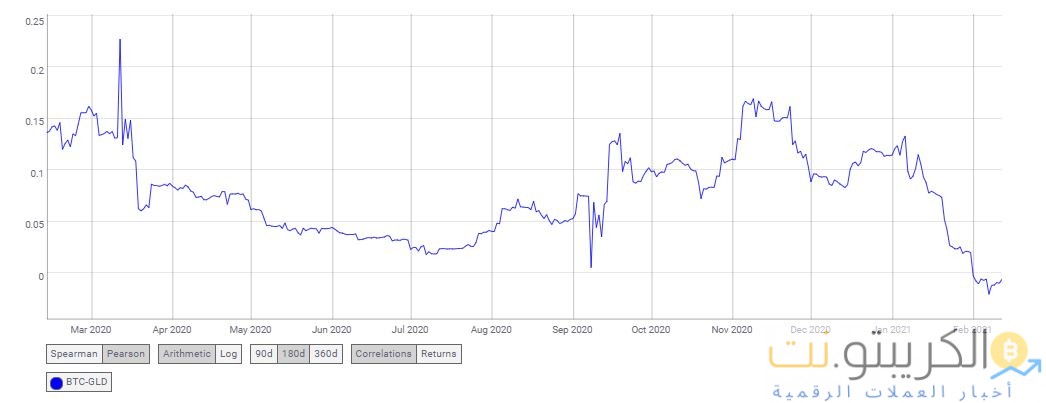The width and height of the screenshot is (1046, 403).
Task: Switch correlation method to Spearman
Action: tap(74, 353)
